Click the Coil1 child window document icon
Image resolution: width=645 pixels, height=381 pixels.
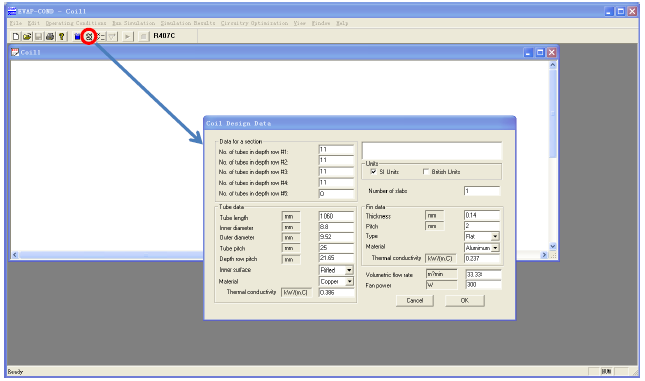pos(15,52)
